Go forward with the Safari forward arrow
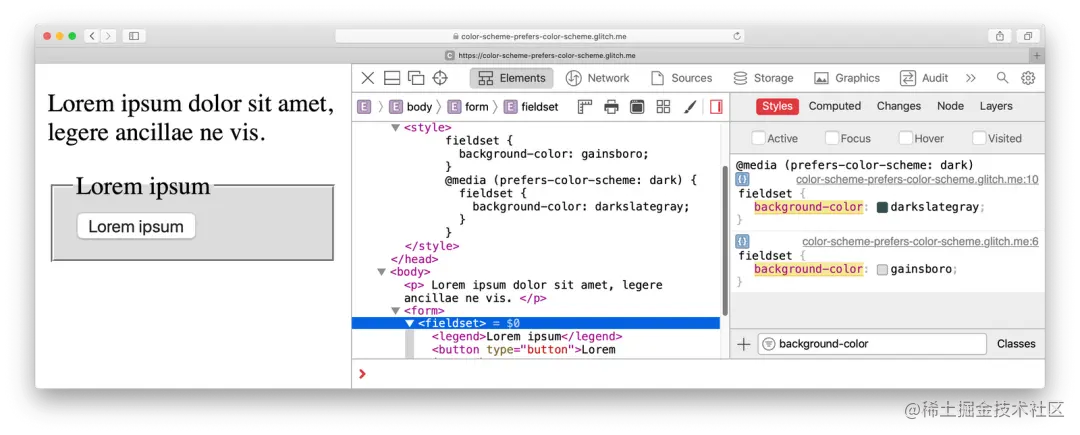Screen dimensions: 1080x435 (108, 36)
